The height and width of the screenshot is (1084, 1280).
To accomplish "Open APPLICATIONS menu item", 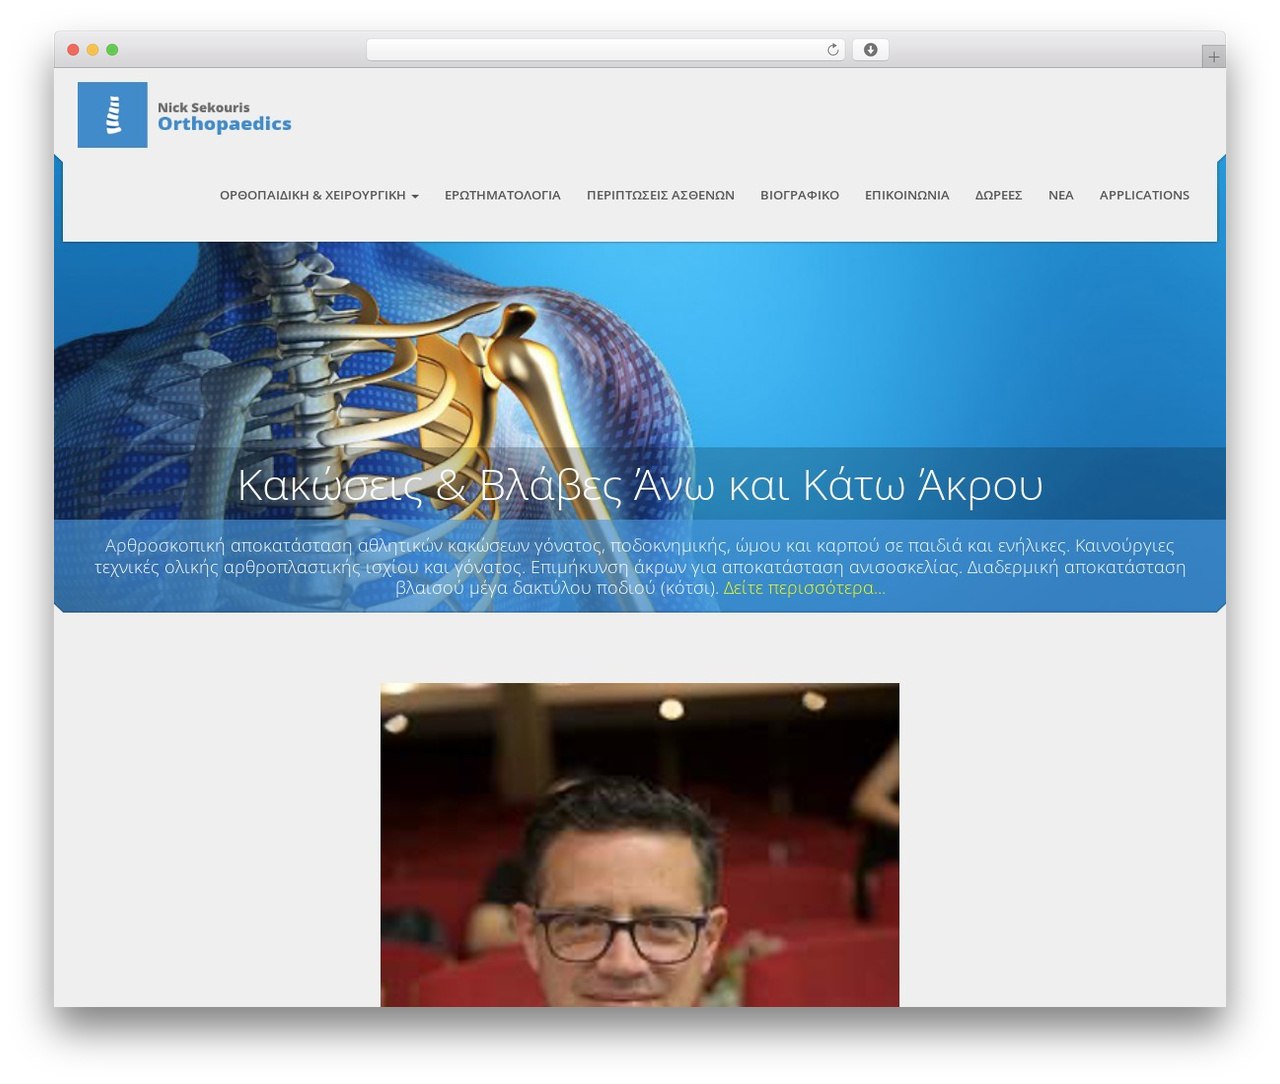I will [1144, 195].
